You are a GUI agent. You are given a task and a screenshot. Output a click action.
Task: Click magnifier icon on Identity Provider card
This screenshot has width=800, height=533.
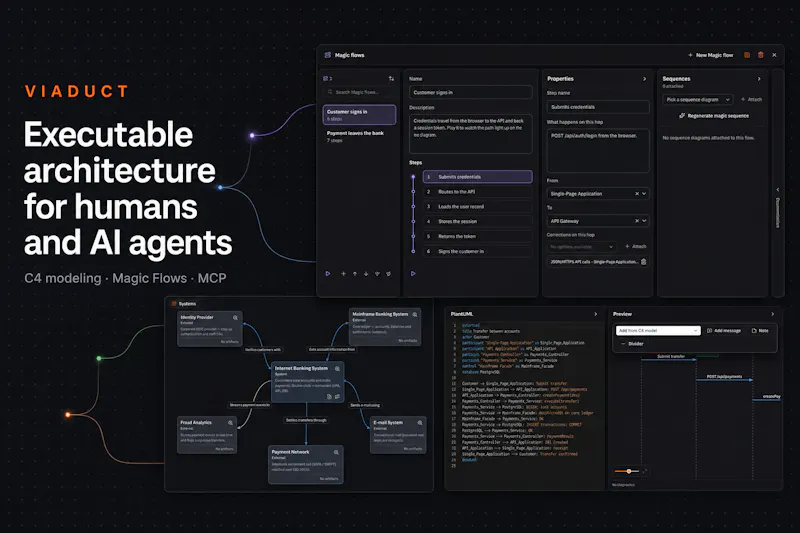(235, 318)
